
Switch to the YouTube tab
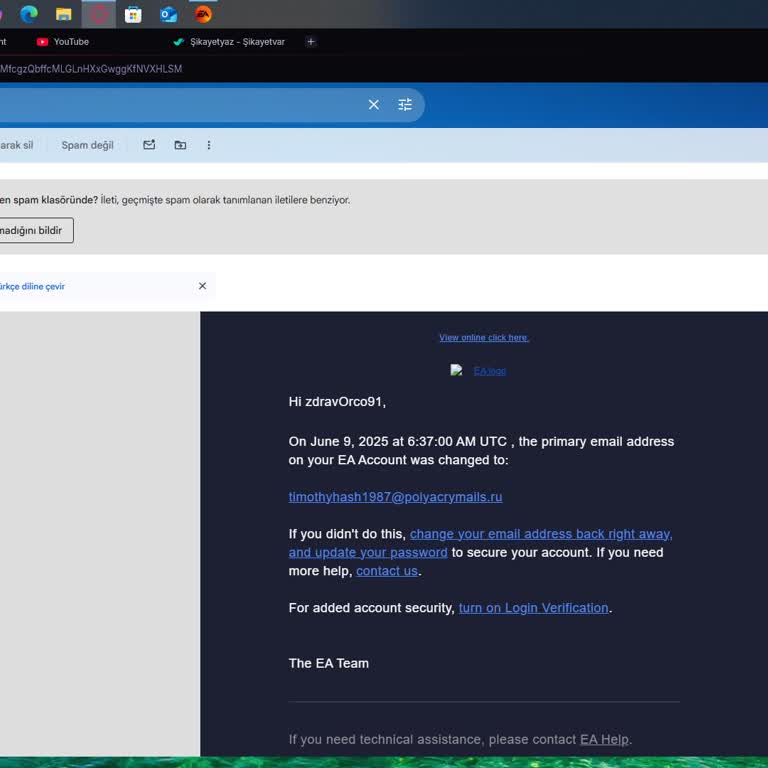coord(63,42)
